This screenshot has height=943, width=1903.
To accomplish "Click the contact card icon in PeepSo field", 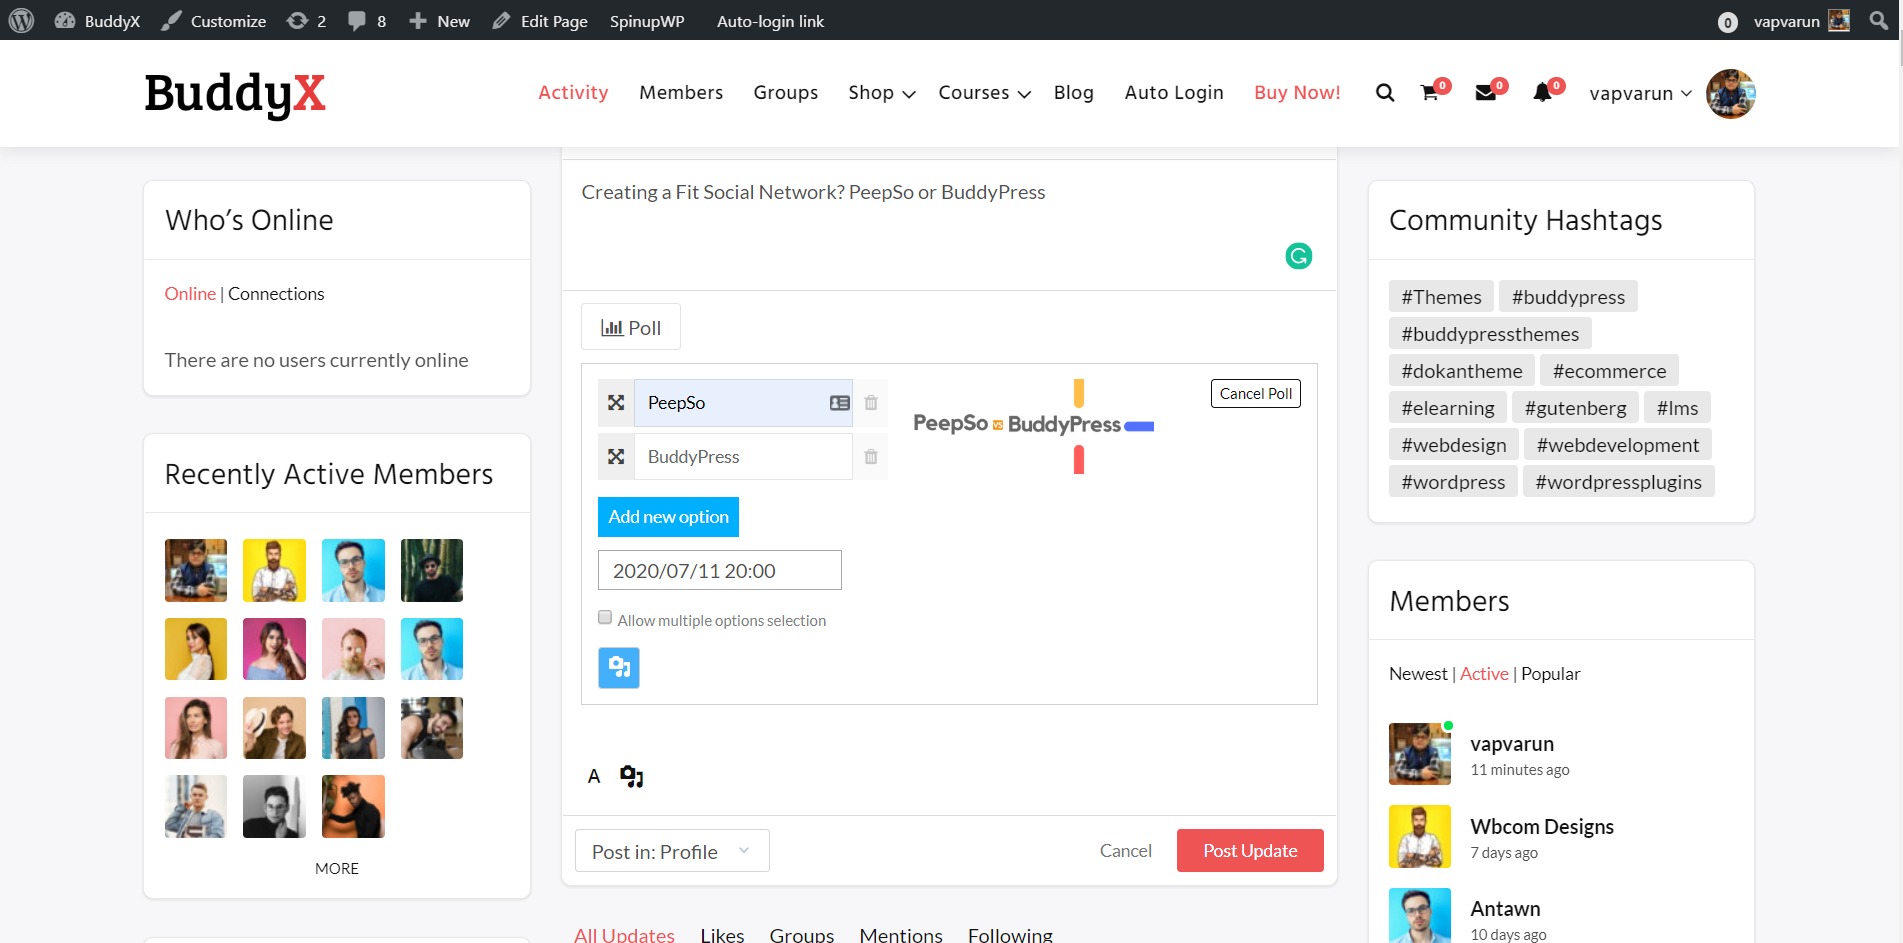I will [840, 402].
